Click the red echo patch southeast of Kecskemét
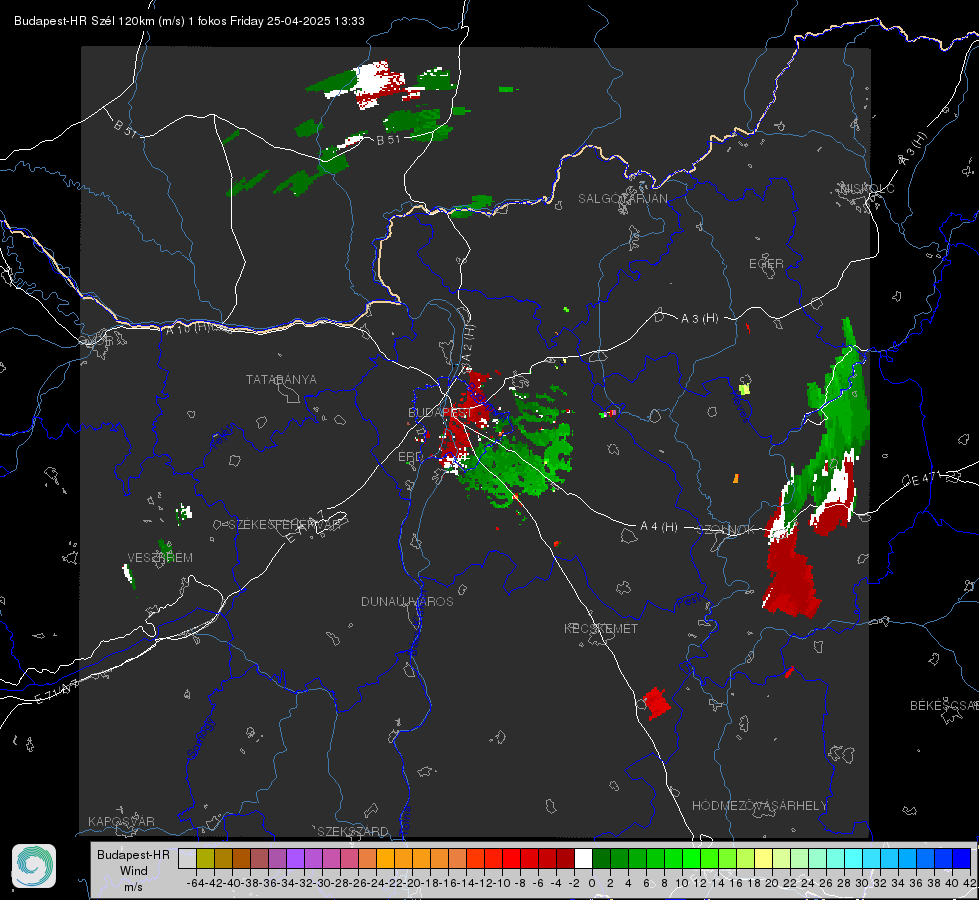 click(x=656, y=703)
